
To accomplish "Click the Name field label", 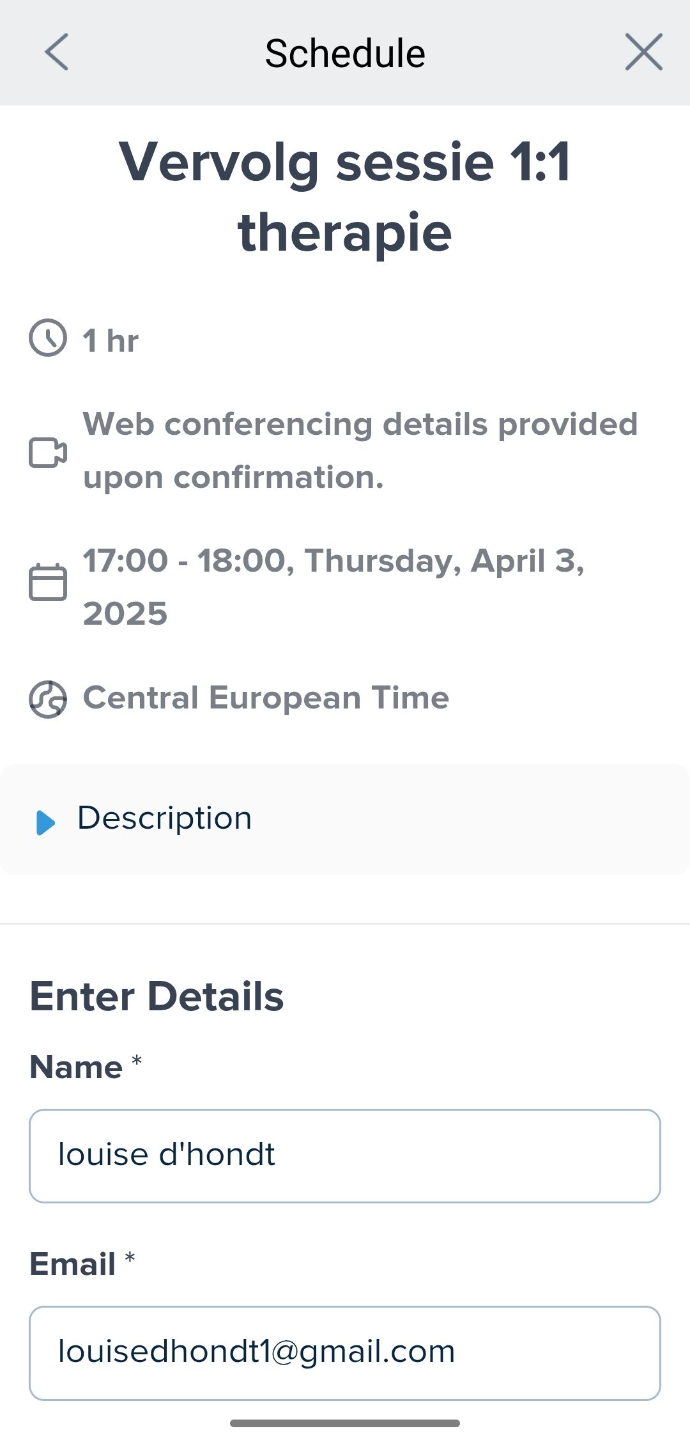I will pos(76,1067).
